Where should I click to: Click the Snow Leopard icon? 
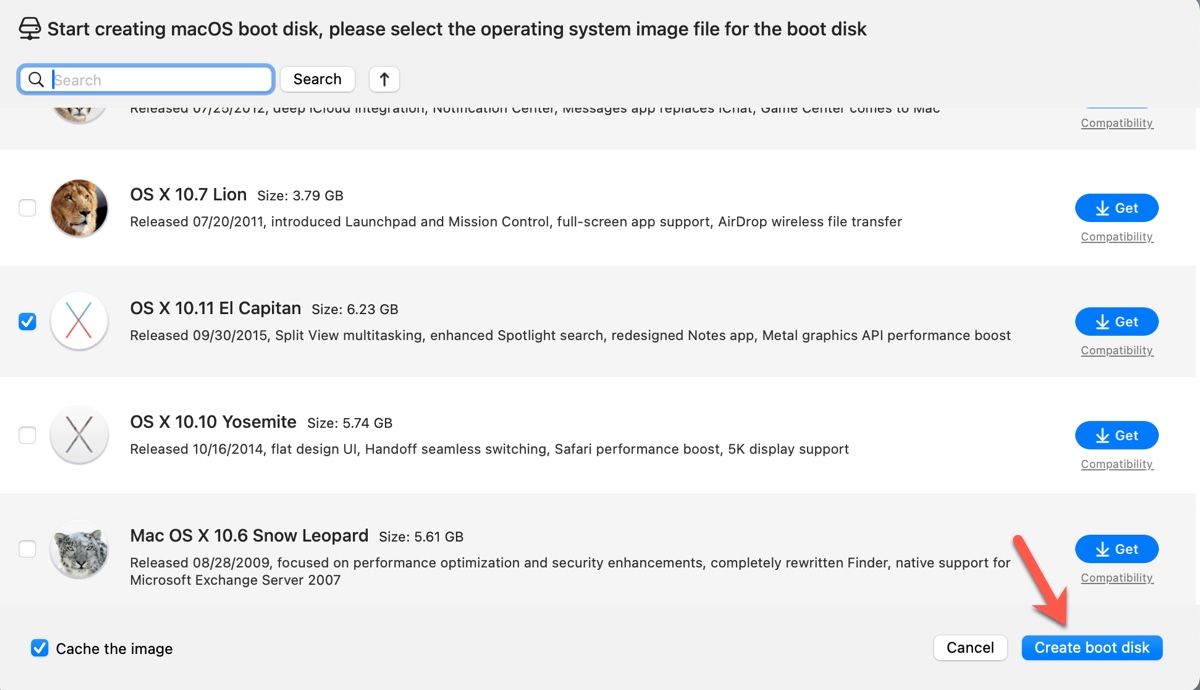point(79,549)
